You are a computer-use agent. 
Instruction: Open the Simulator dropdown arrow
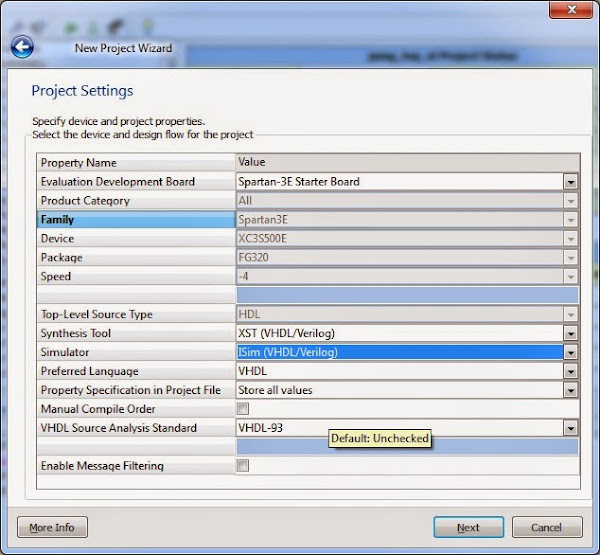(570, 352)
